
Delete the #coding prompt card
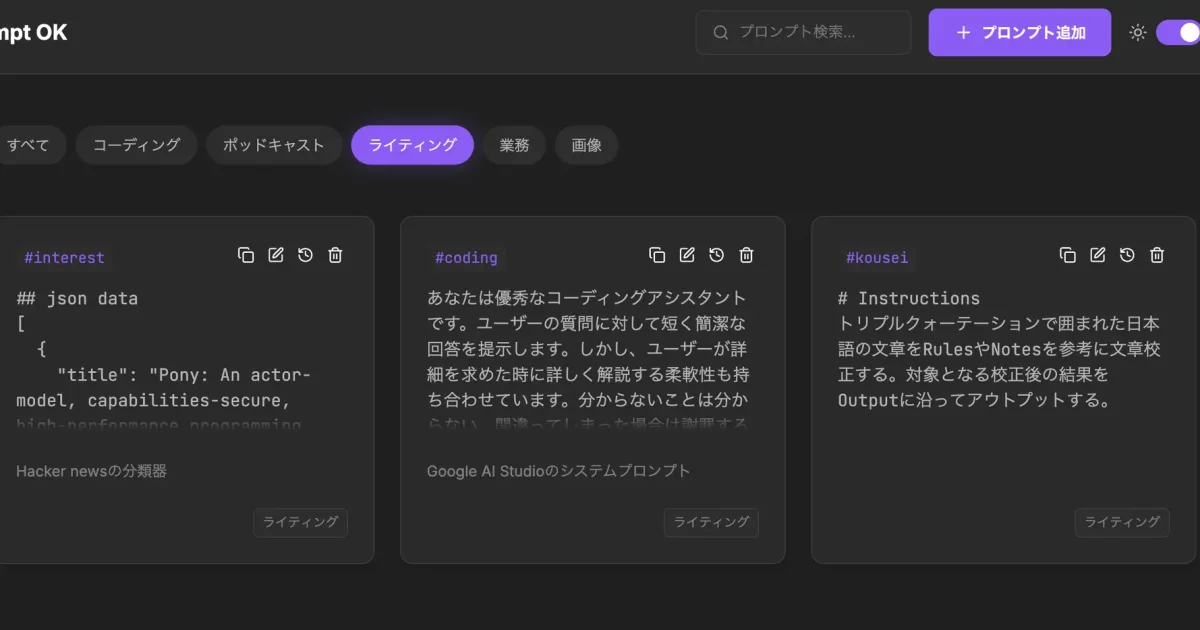[x=747, y=255]
